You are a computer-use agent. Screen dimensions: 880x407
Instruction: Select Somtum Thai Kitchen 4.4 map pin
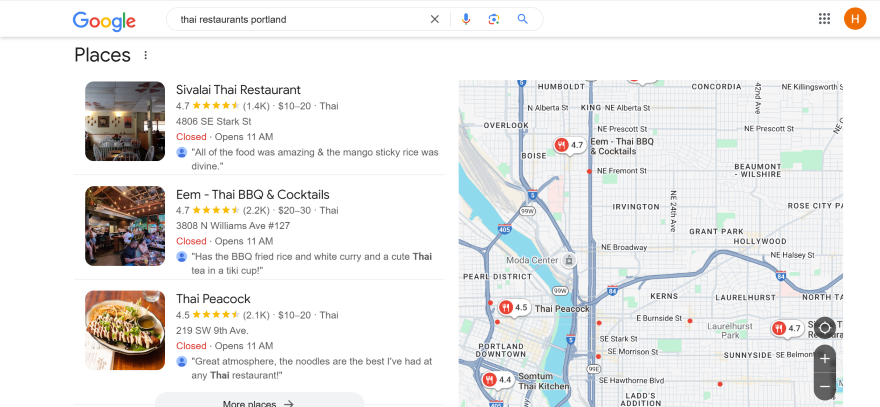pos(498,380)
